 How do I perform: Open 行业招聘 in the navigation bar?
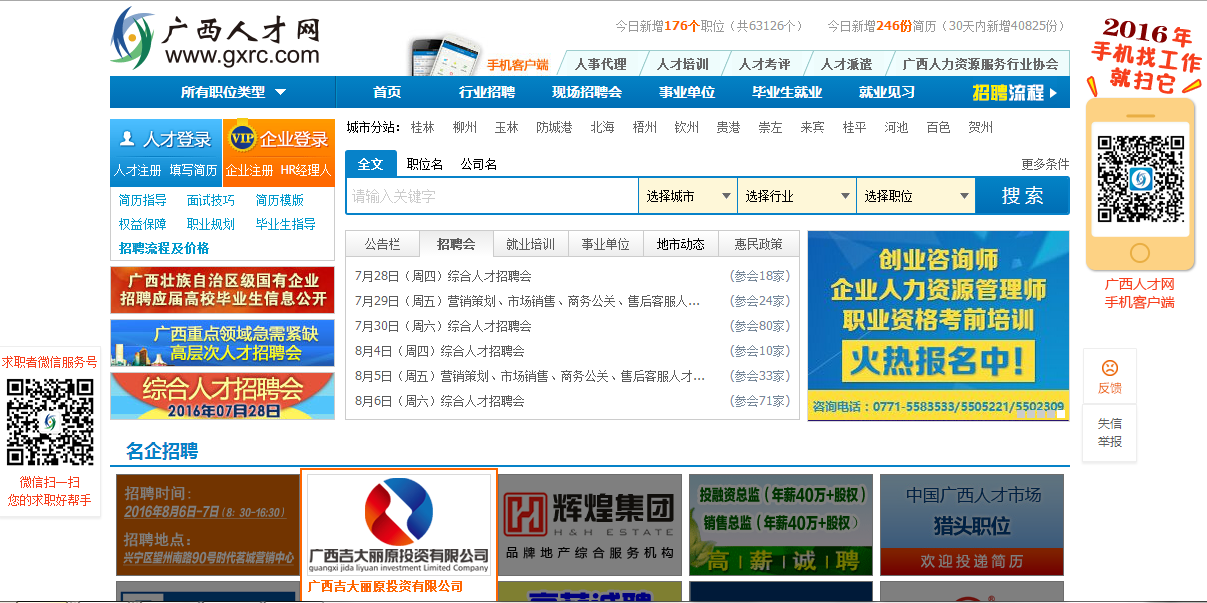point(487,92)
